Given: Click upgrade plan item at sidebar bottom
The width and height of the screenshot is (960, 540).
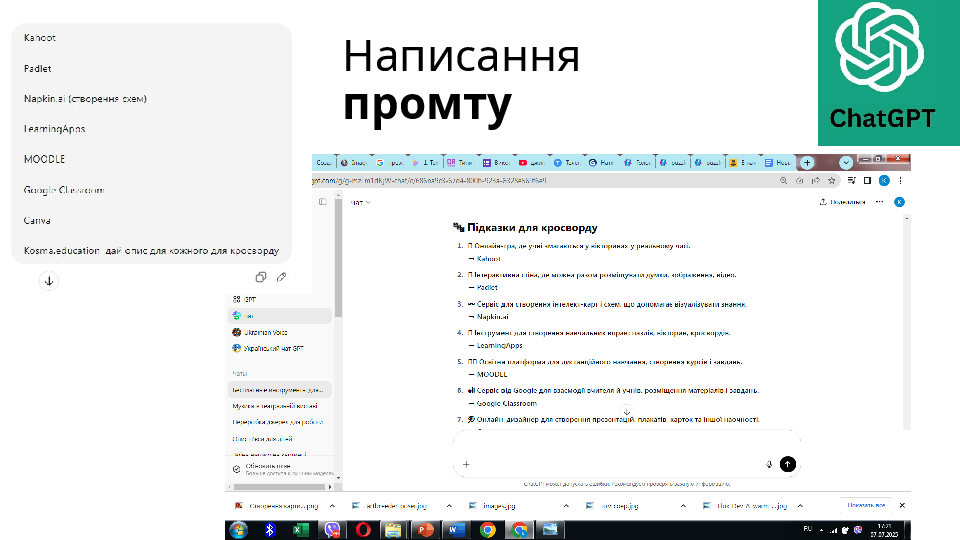Looking at the screenshot, I should 280,469.
